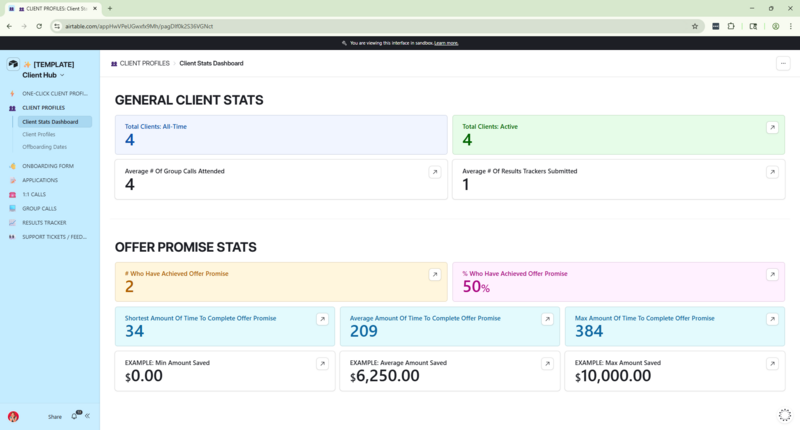
Task: Open Chrome's three-dot menu
Action: (x=790, y=26)
